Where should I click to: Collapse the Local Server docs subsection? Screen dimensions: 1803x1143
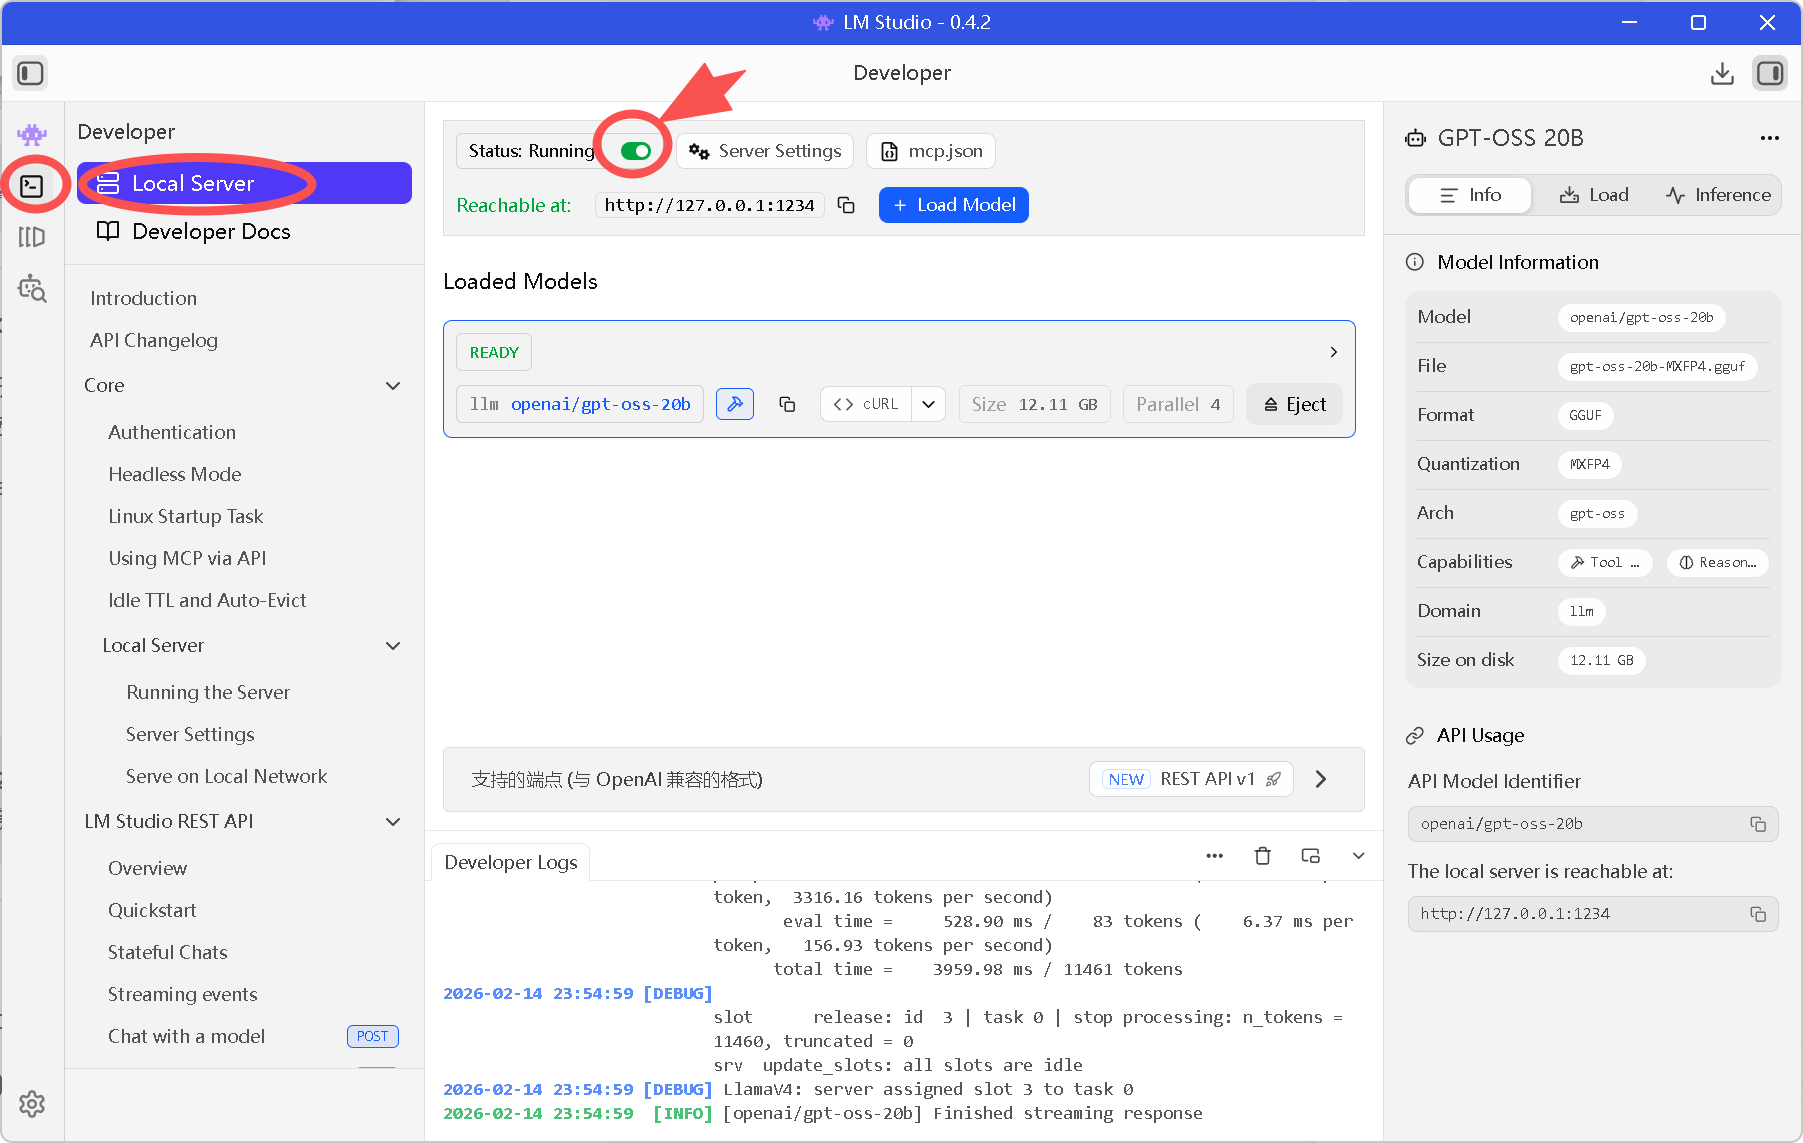393,646
